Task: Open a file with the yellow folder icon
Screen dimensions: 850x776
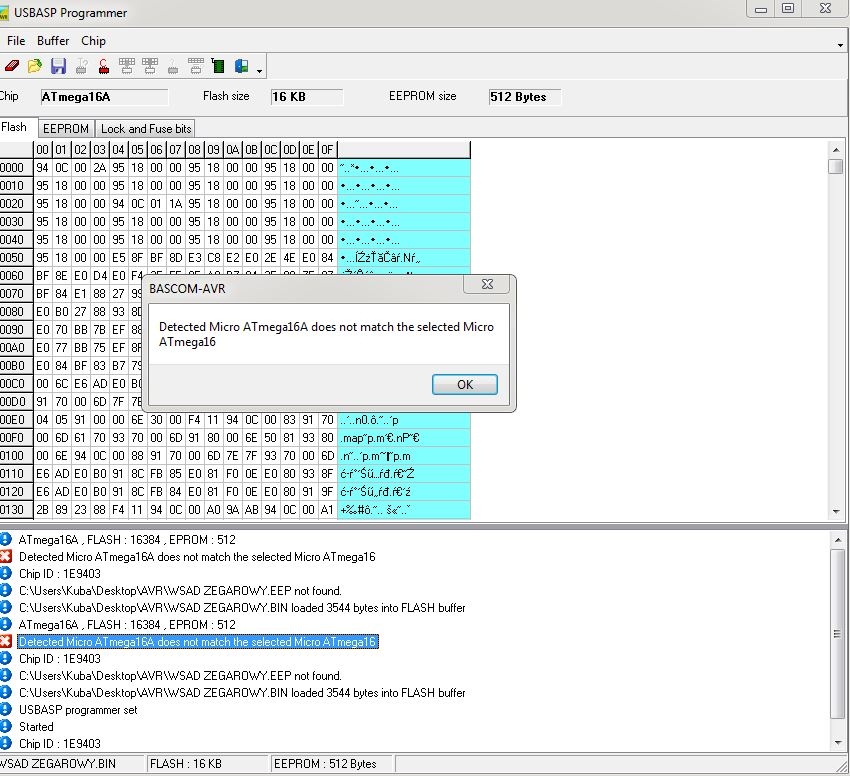Action: tap(35, 66)
